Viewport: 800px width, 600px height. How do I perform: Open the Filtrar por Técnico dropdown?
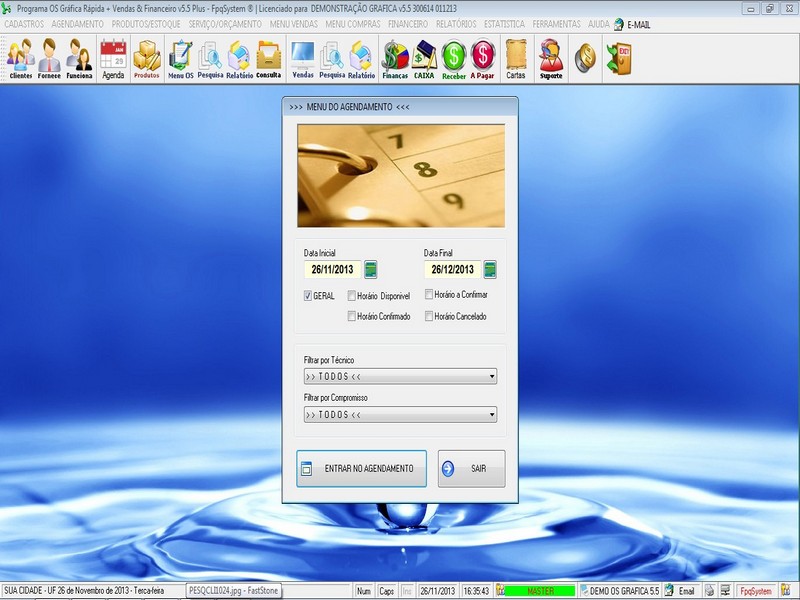[492, 375]
